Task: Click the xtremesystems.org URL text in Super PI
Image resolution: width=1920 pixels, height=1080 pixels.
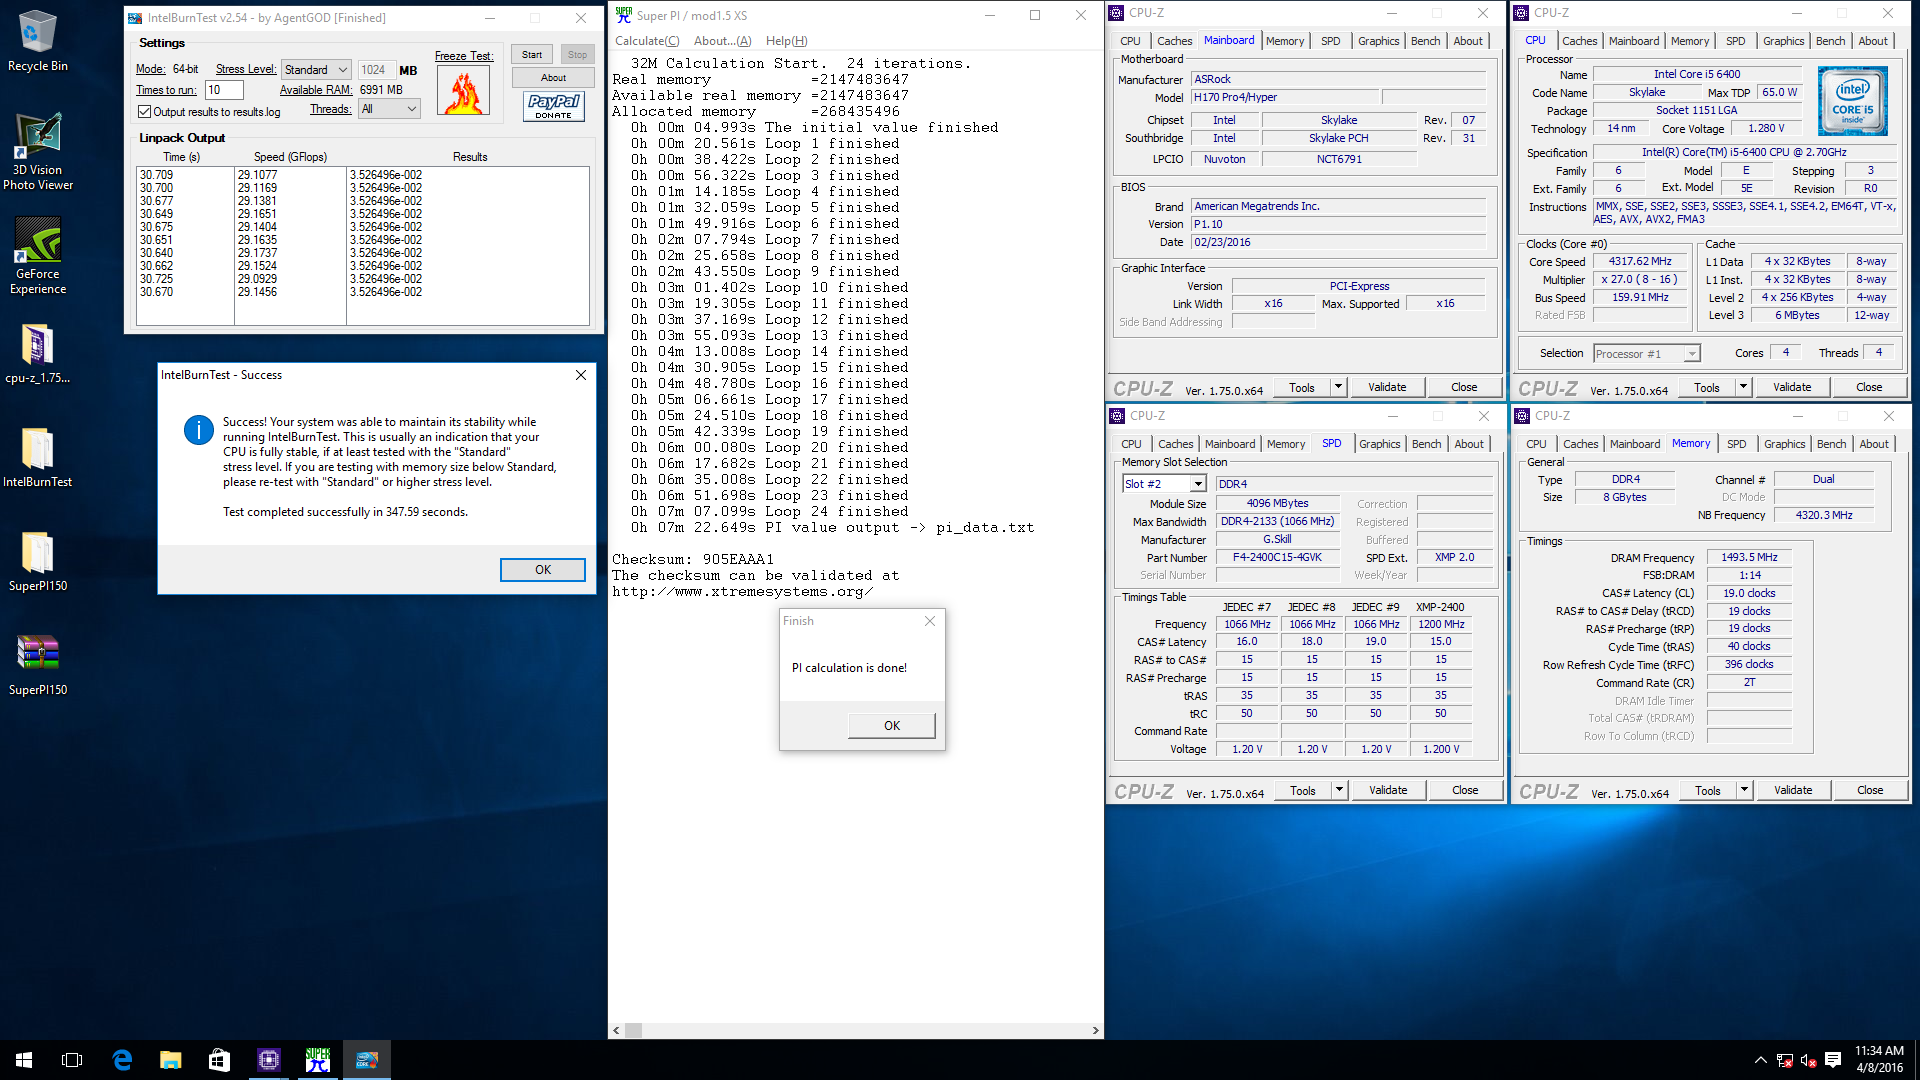Action: 742,592
